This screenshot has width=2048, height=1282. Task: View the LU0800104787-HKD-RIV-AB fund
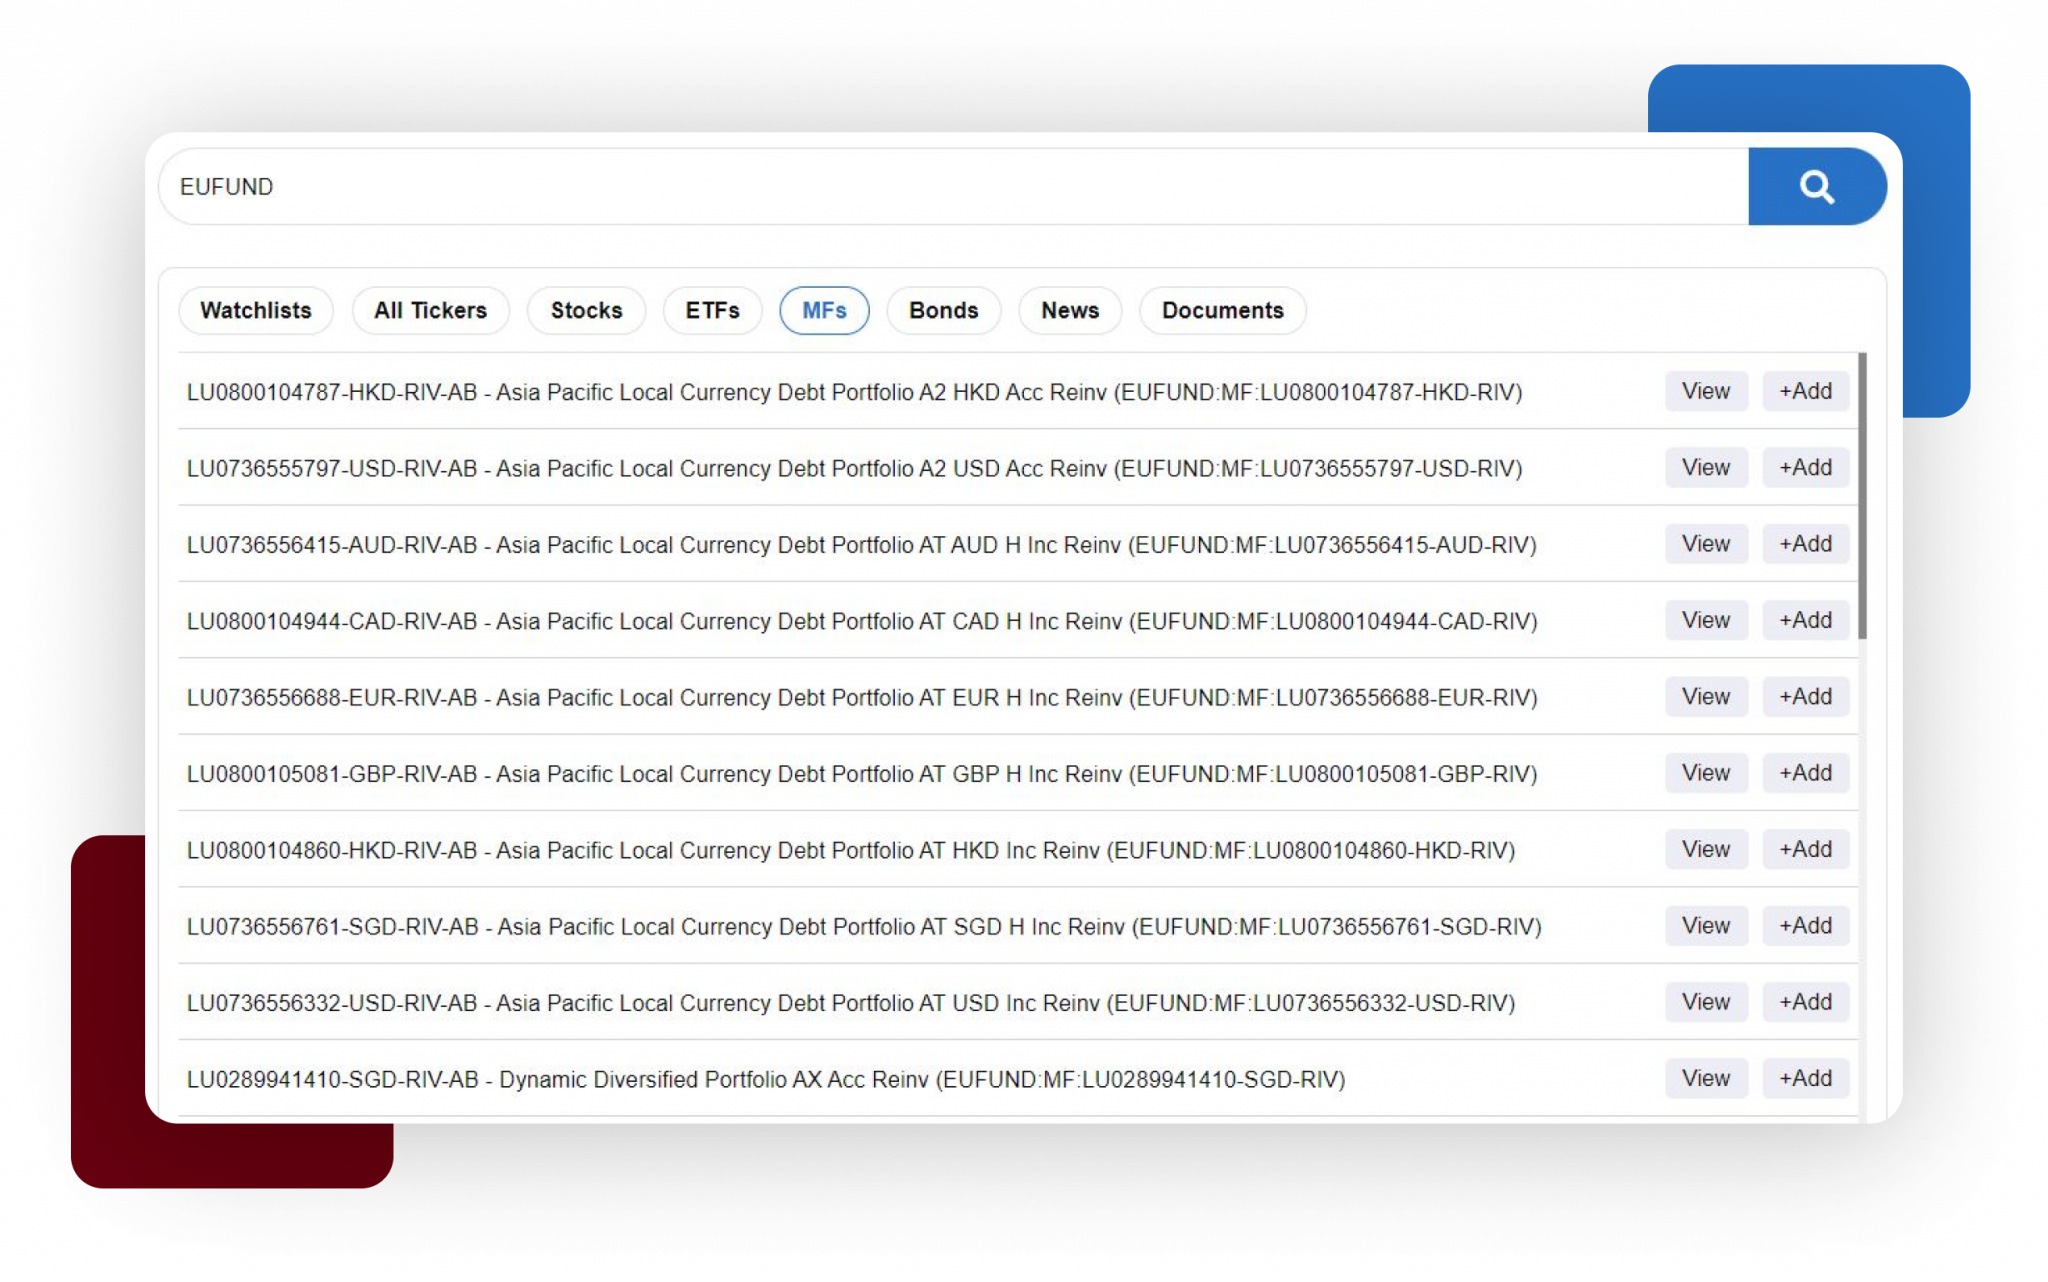click(1706, 391)
